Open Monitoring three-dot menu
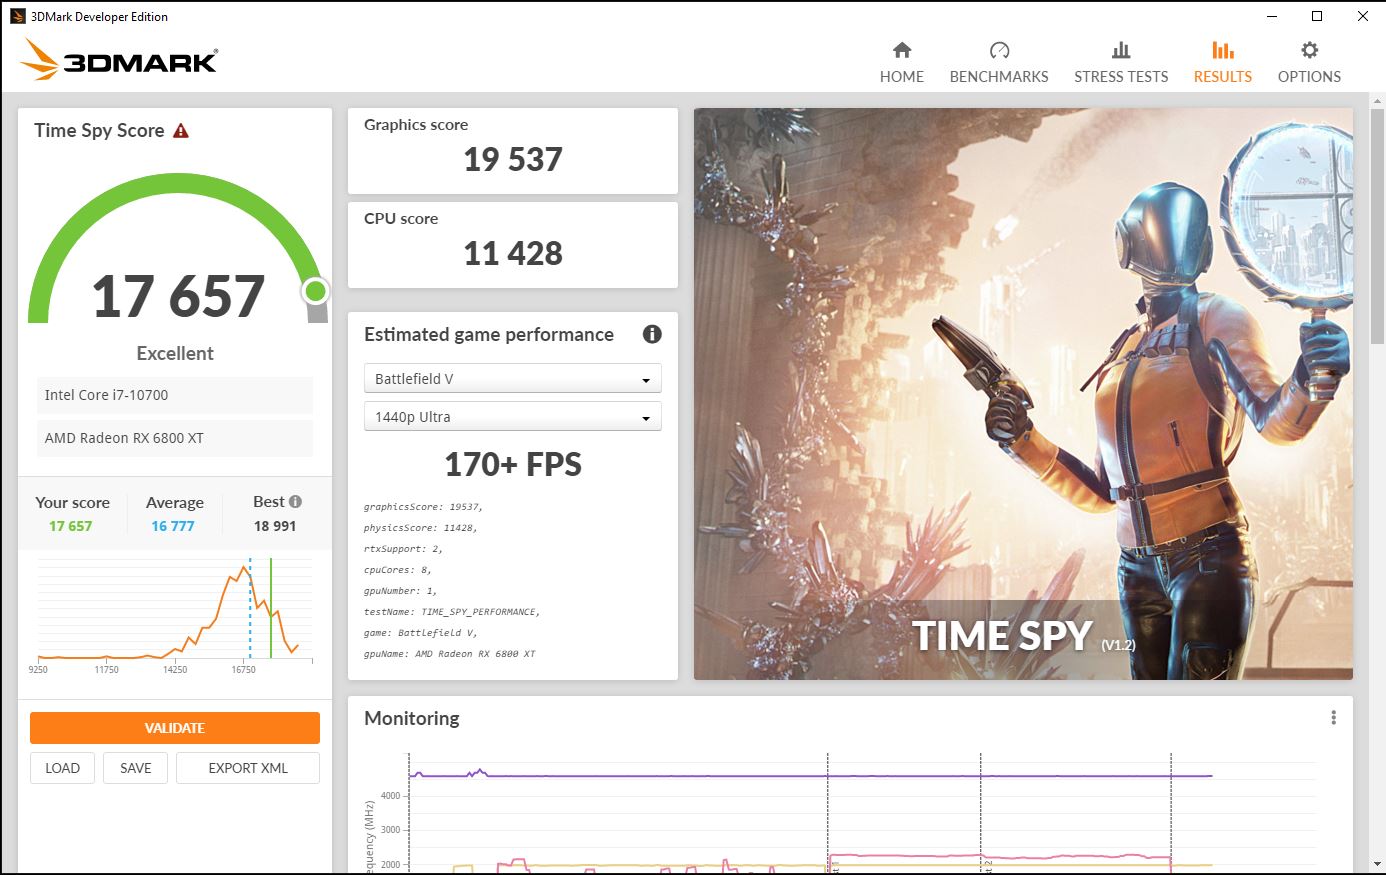Viewport: 1386px width, 875px height. pyautogui.click(x=1333, y=718)
